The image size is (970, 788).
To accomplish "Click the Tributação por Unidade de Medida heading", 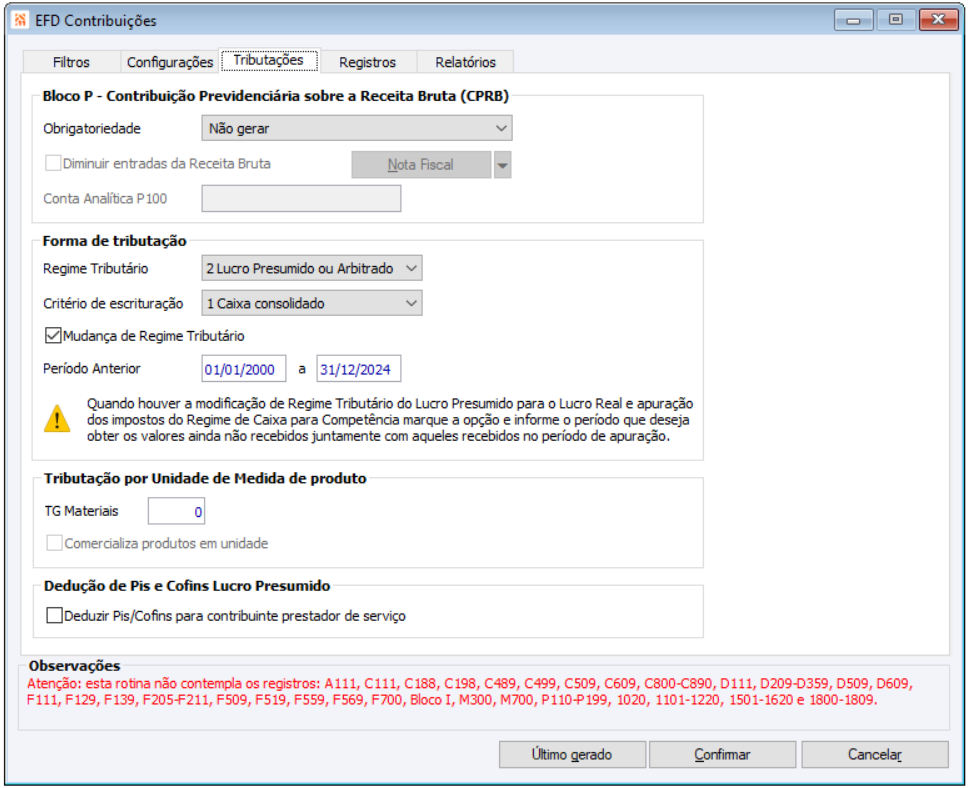I will 205,478.
